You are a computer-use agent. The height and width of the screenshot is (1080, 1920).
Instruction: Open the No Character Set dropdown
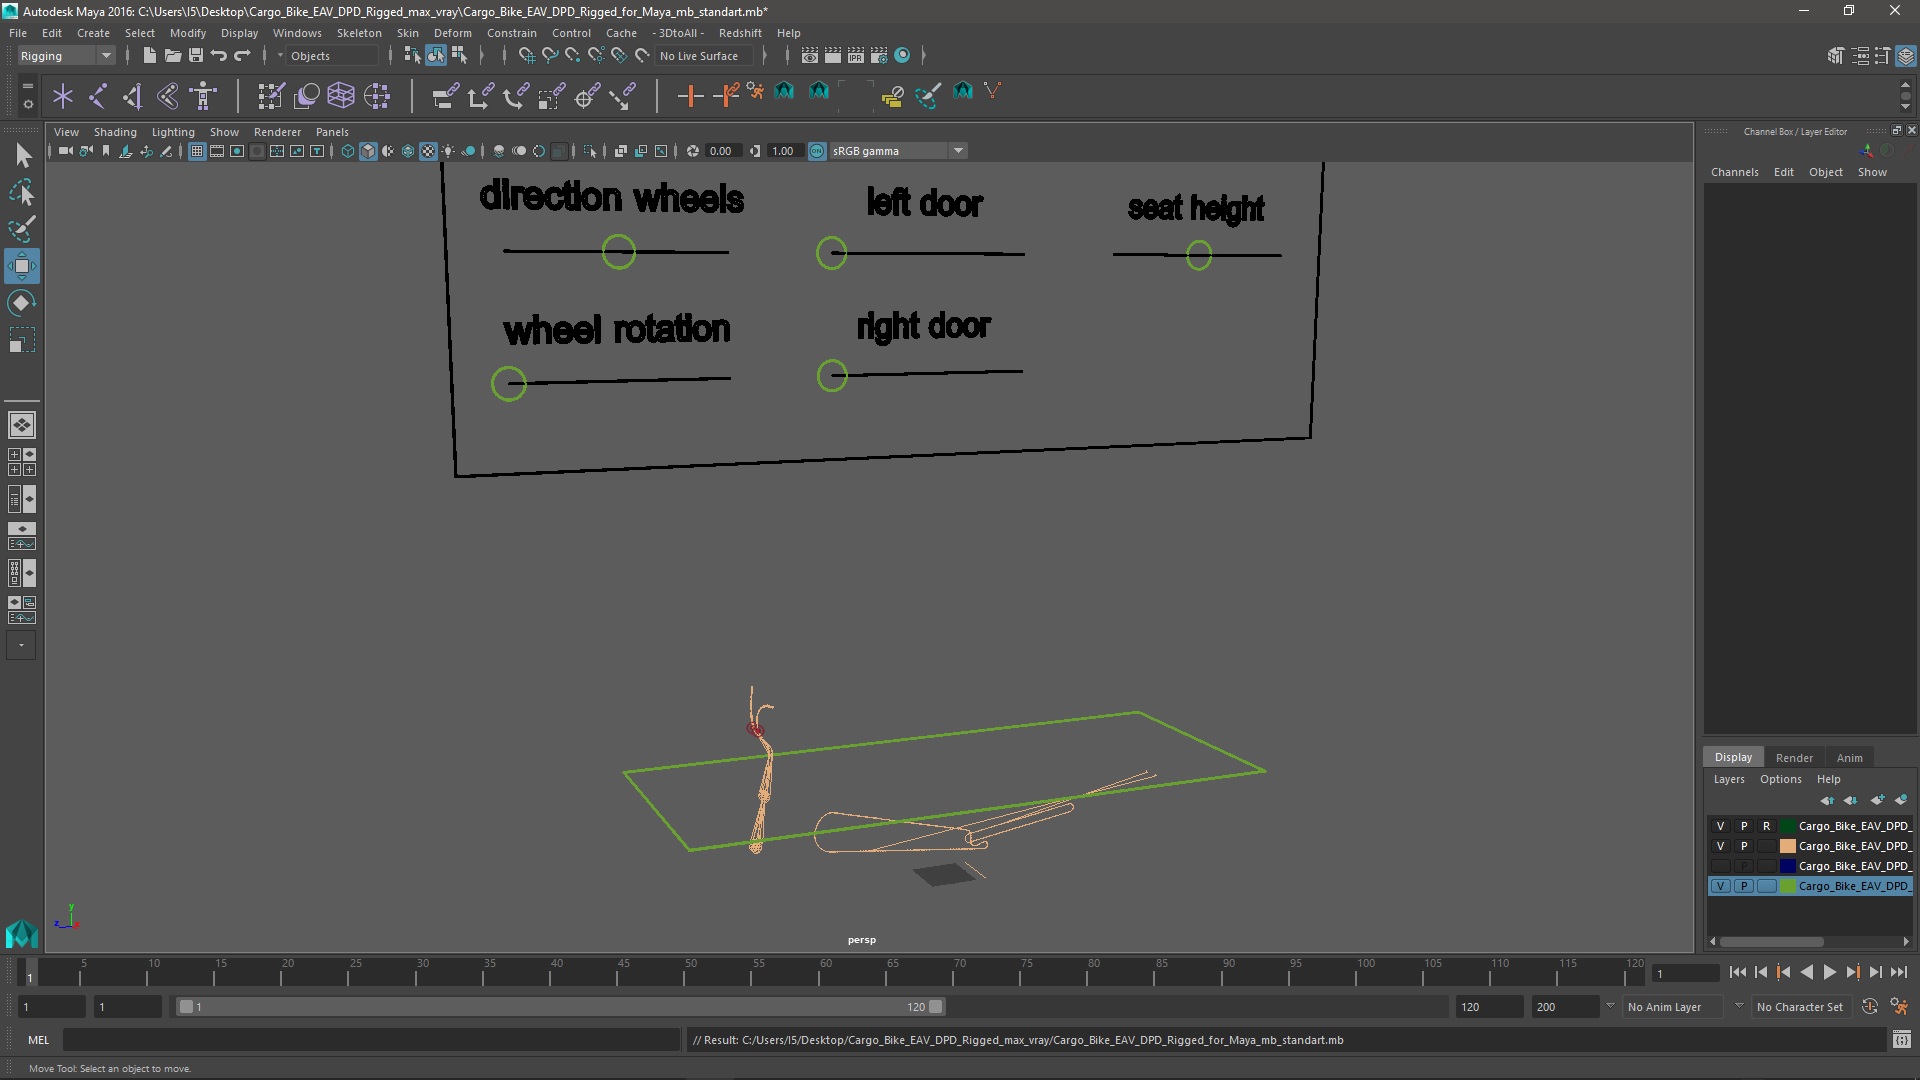(x=1804, y=1007)
